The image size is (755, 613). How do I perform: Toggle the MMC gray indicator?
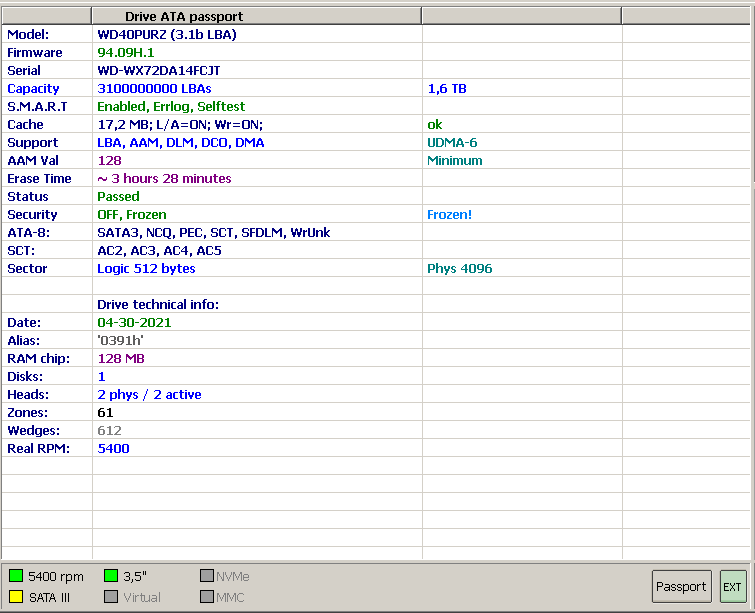(207, 597)
